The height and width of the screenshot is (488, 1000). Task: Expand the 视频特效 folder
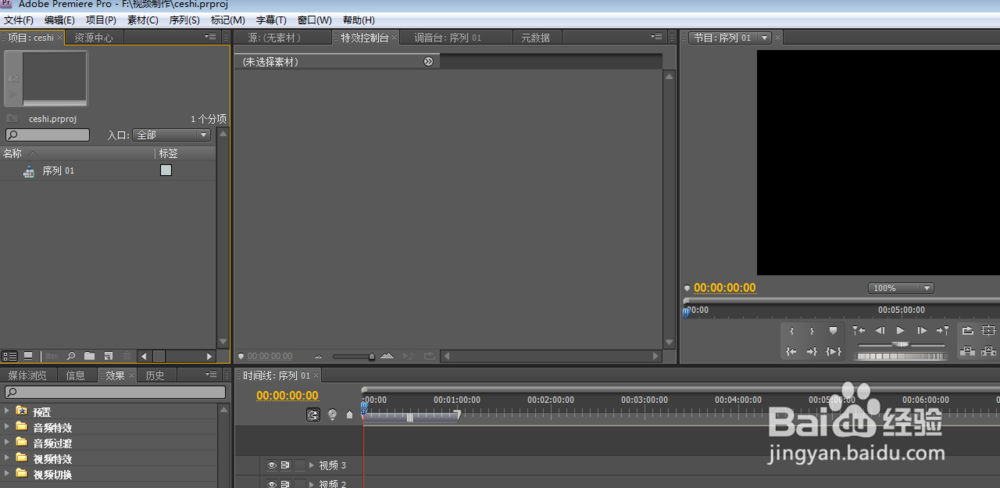[7, 458]
